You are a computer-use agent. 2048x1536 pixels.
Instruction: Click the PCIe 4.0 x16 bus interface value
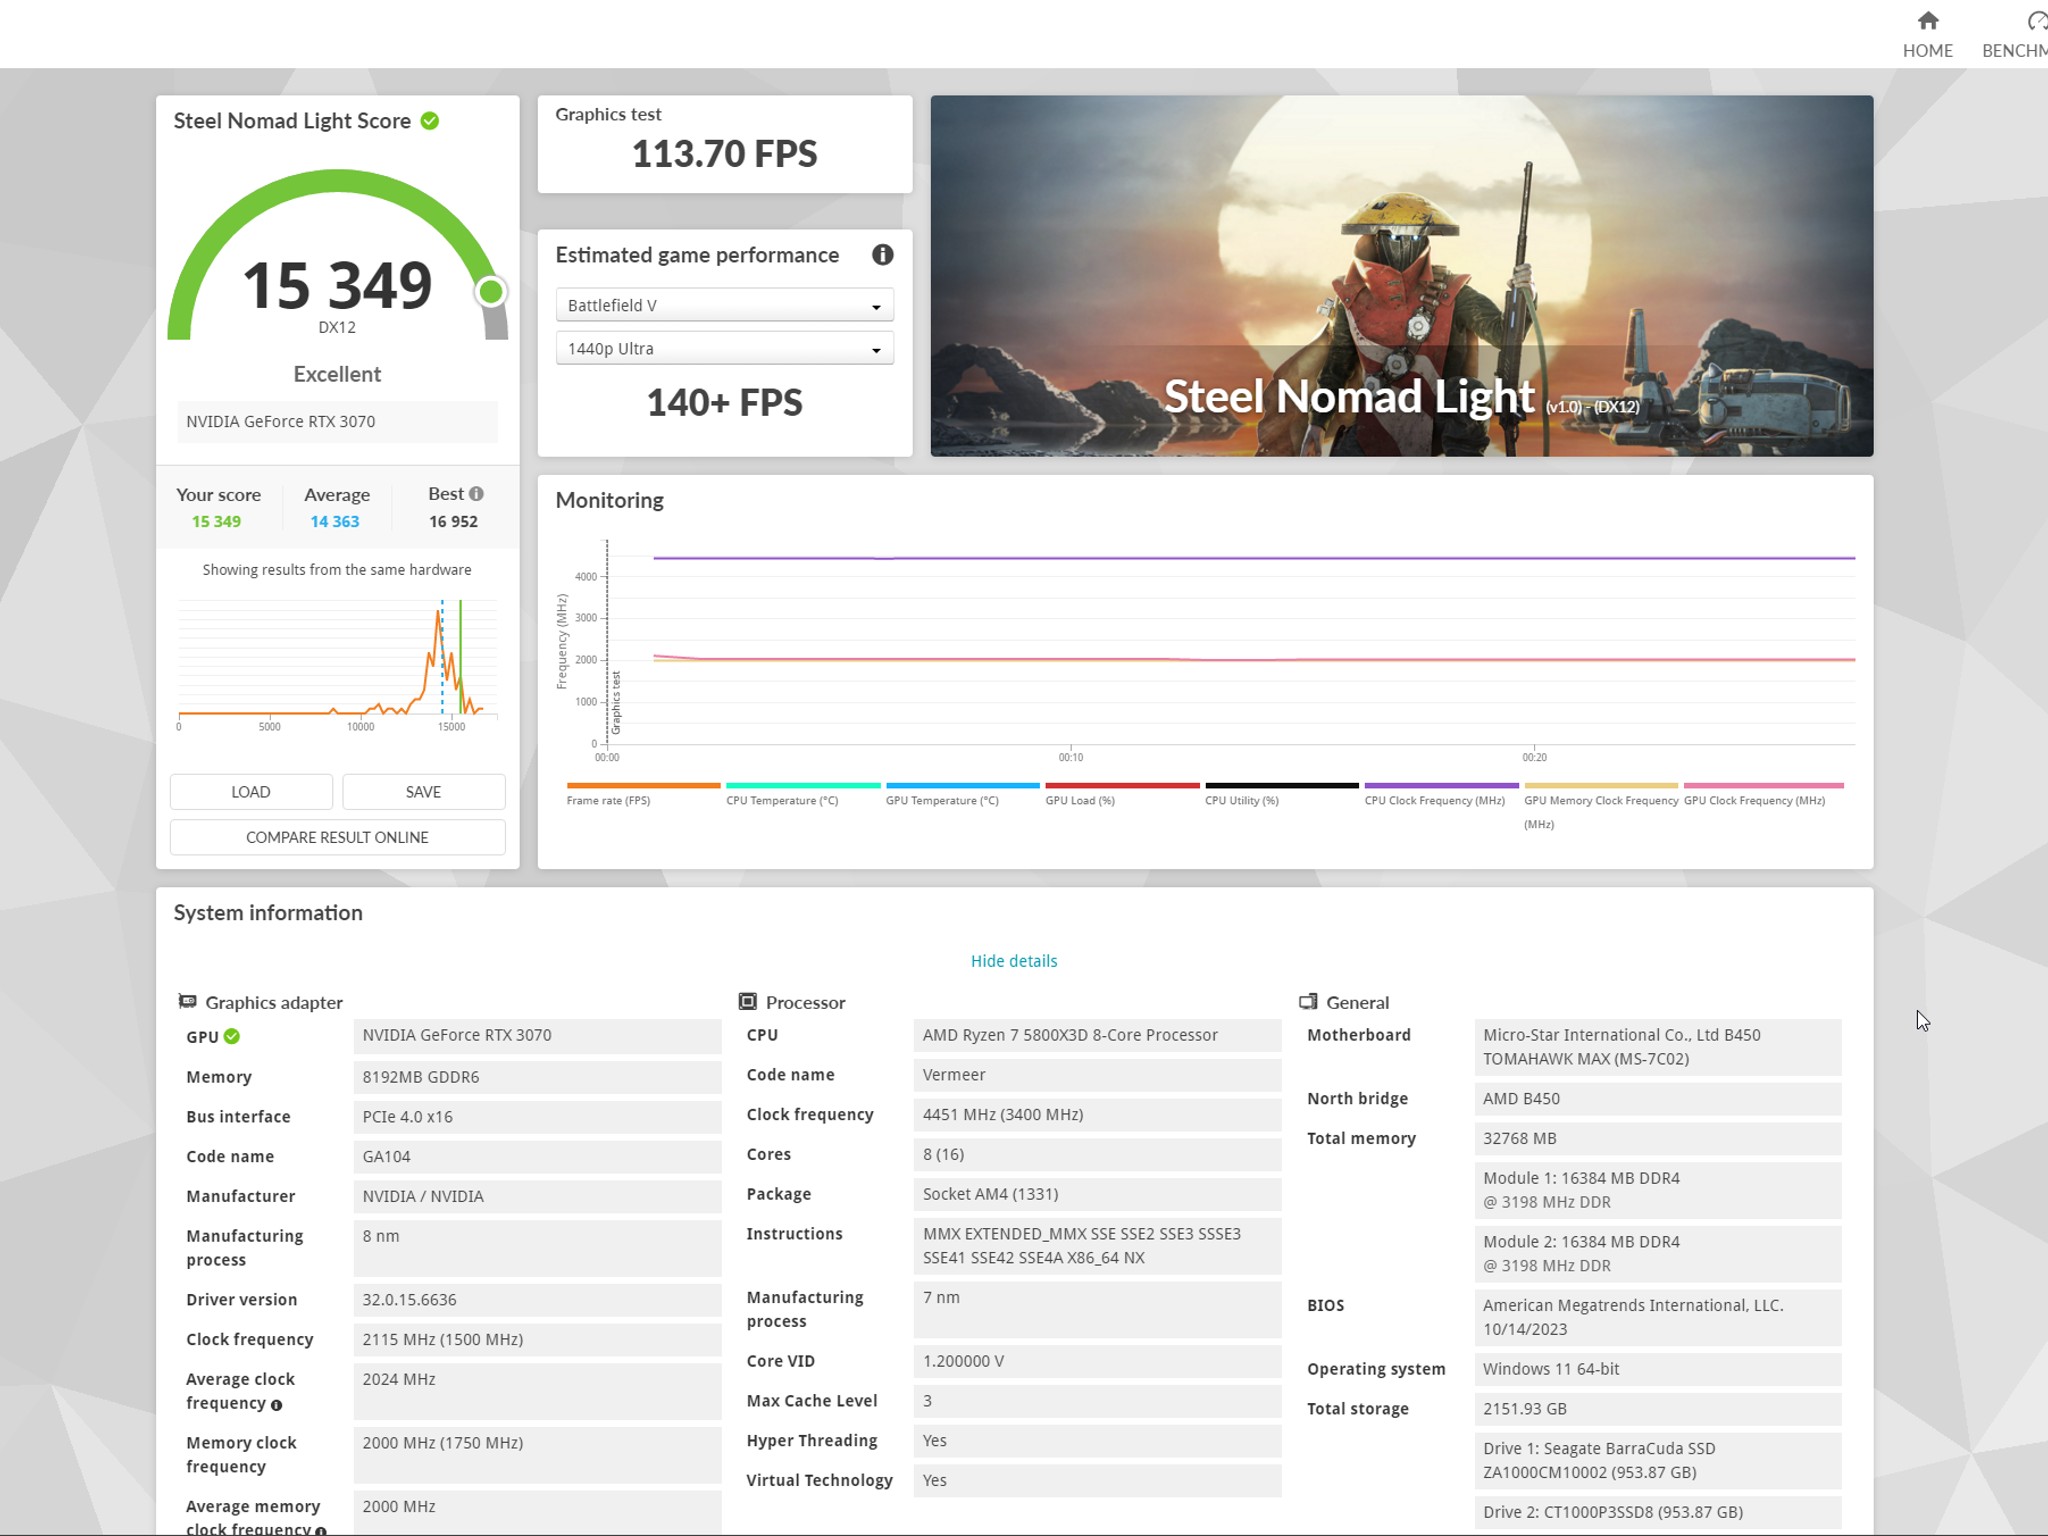(537, 1117)
